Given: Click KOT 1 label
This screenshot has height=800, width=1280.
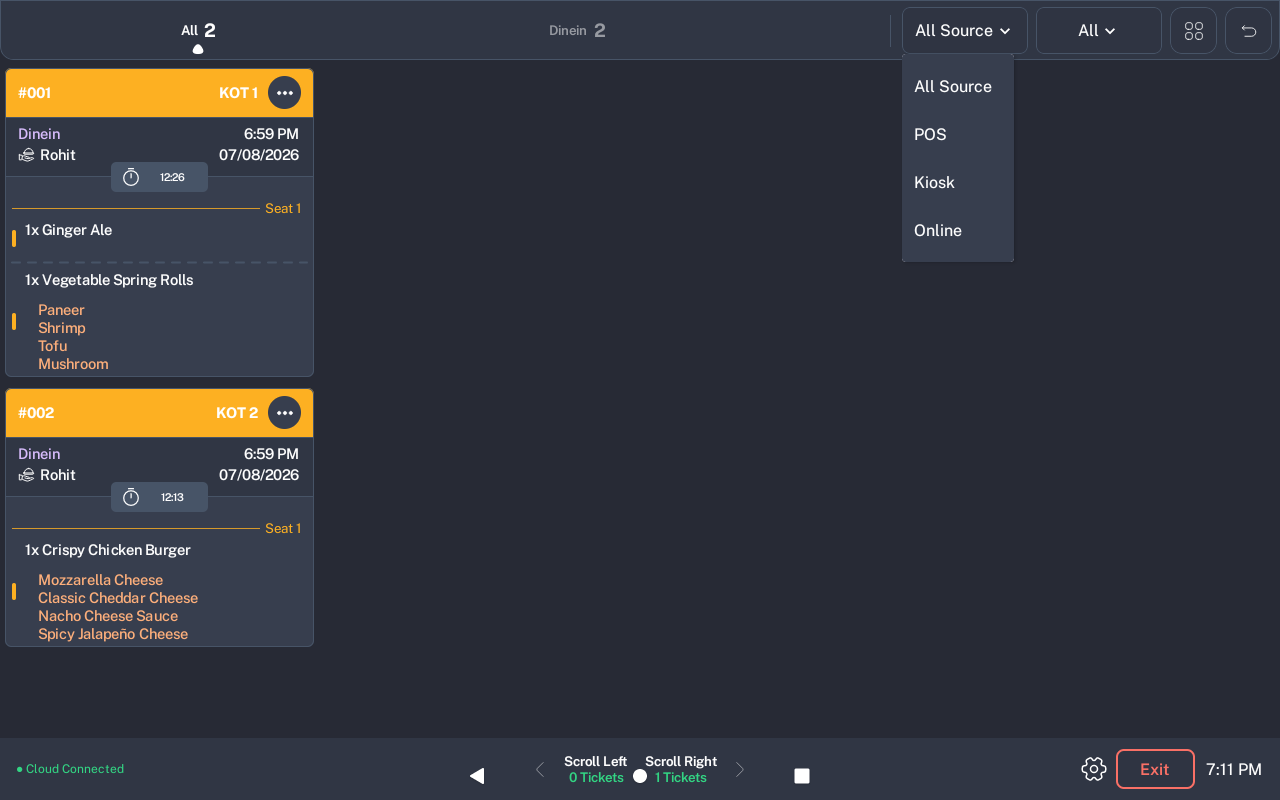Looking at the screenshot, I should pos(238,93).
